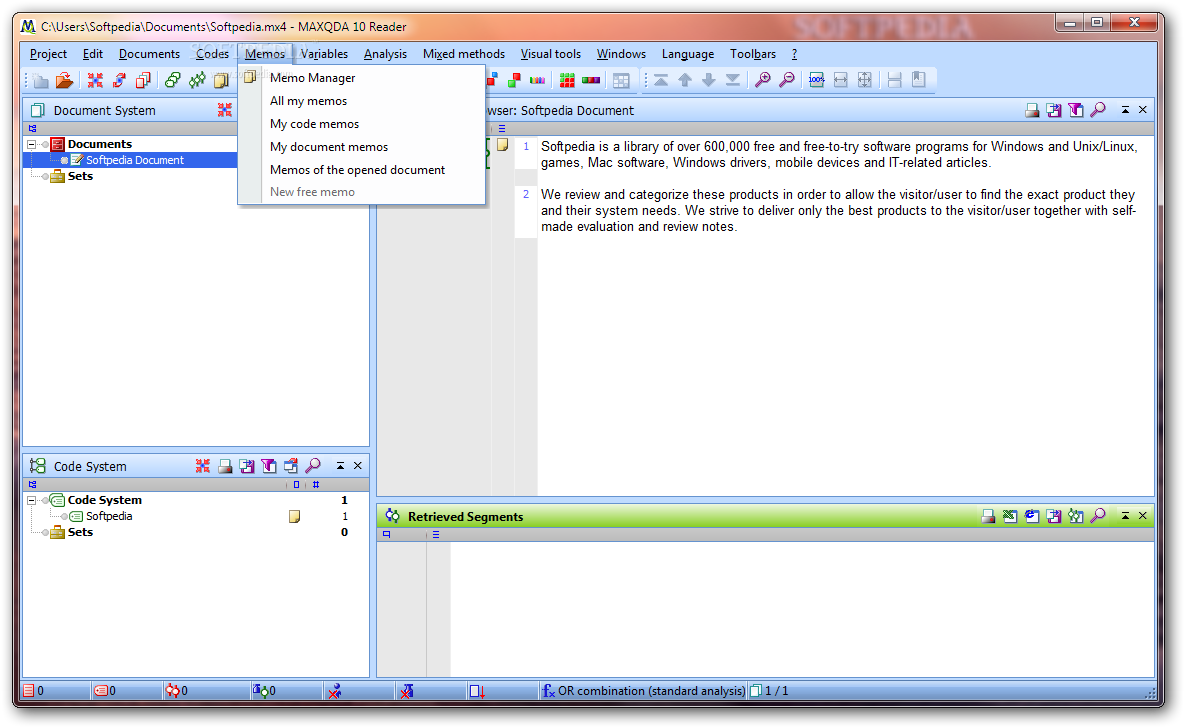Click the colored bars Codeline toolbar icon
Image resolution: width=1185 pixels, height=728 pixels.
coord(591,80)
